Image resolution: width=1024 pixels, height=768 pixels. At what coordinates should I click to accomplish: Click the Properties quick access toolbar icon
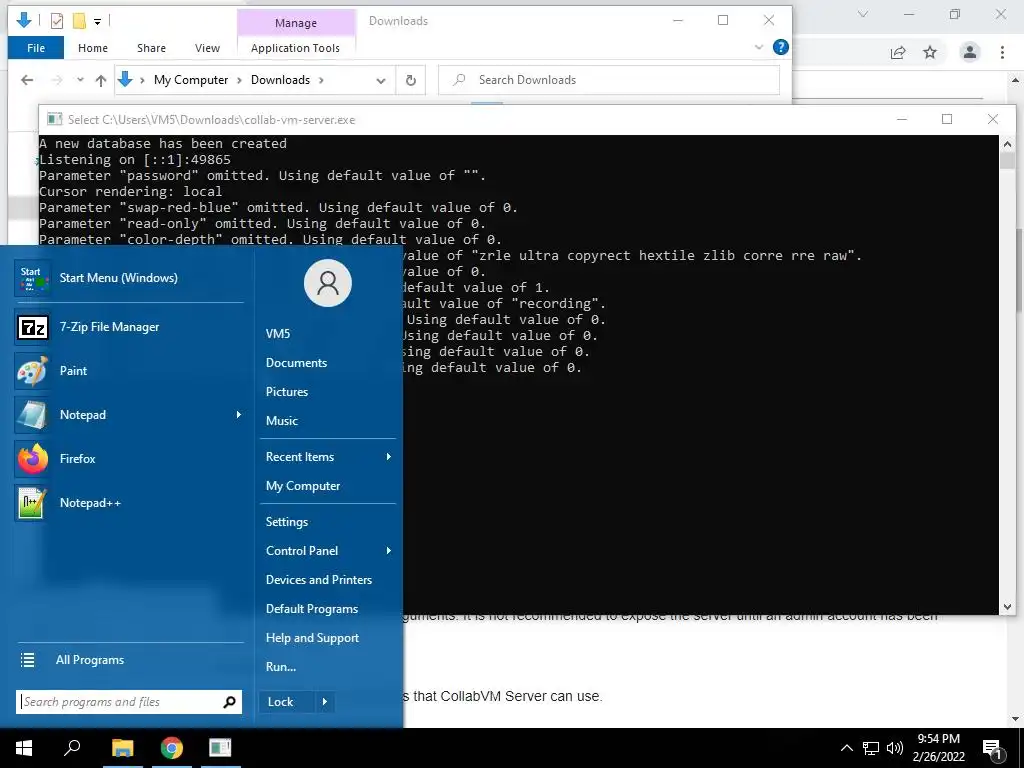tap(57, 21)
